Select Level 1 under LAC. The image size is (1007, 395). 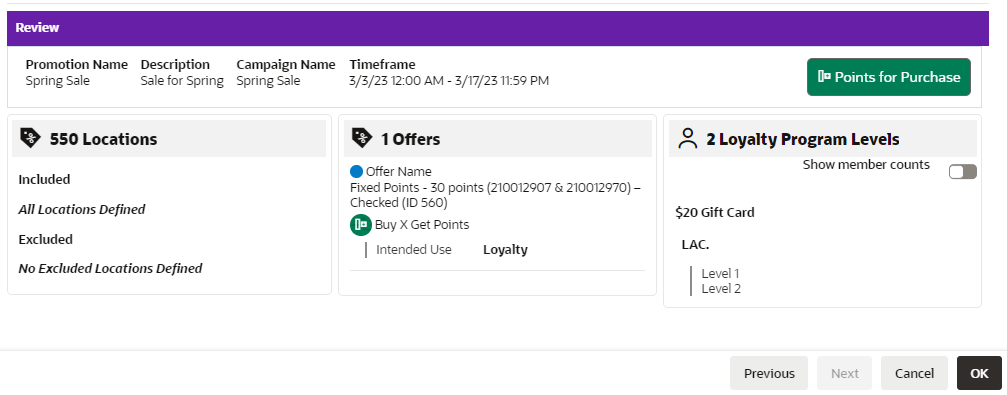pos(720,274)
